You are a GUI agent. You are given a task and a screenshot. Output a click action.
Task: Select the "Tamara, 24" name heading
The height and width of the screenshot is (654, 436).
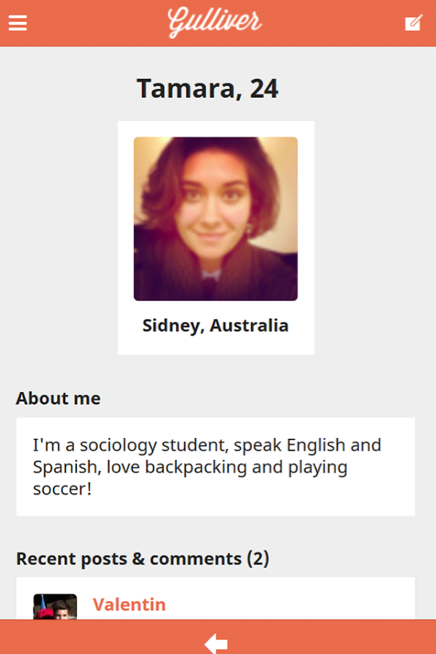point(207,88)
